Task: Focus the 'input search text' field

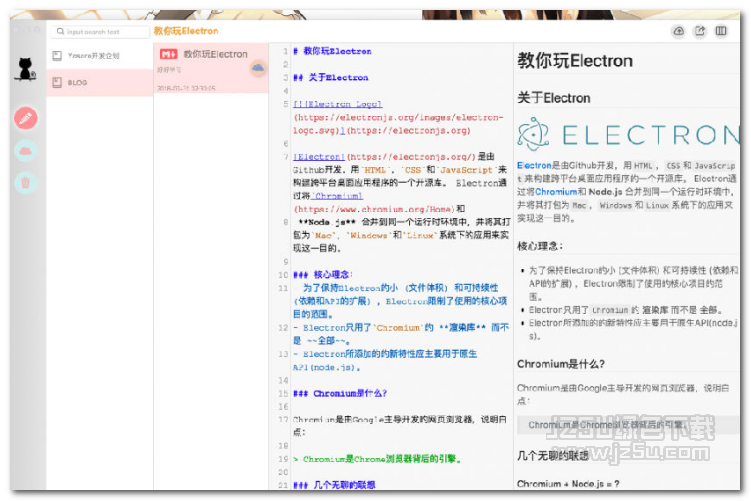Action: click(x=100, y=32)
